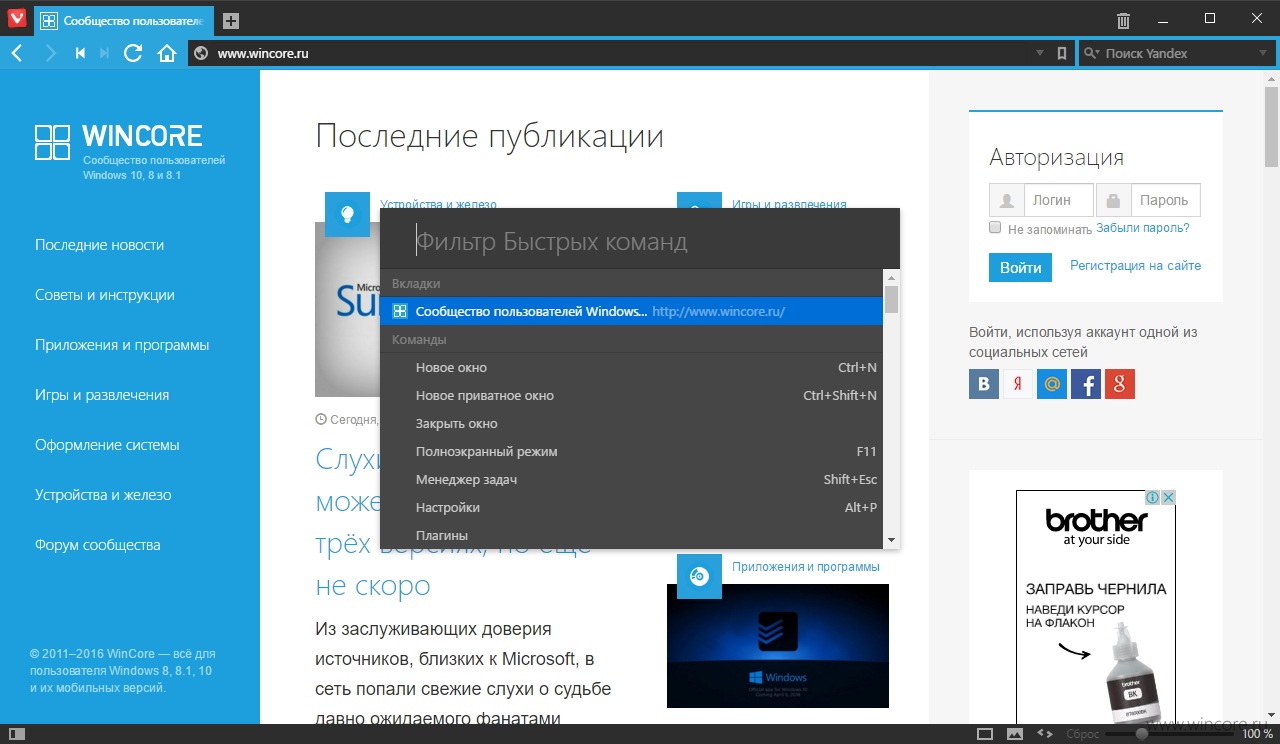The image size is (1280, 744).
Task: Open 'Форум сообщества' sidebar link
Action: [x=98, y=545]
